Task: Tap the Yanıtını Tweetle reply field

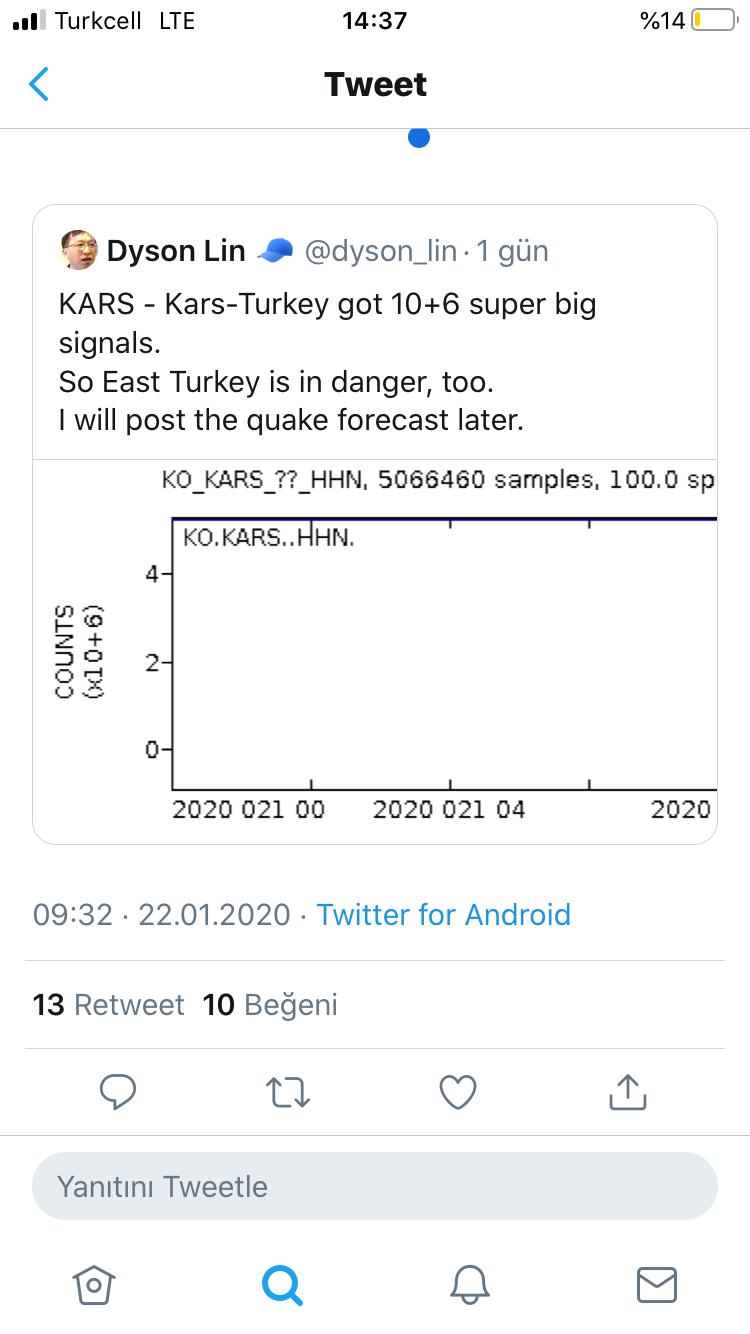Action: click(x=375, y=1187)
